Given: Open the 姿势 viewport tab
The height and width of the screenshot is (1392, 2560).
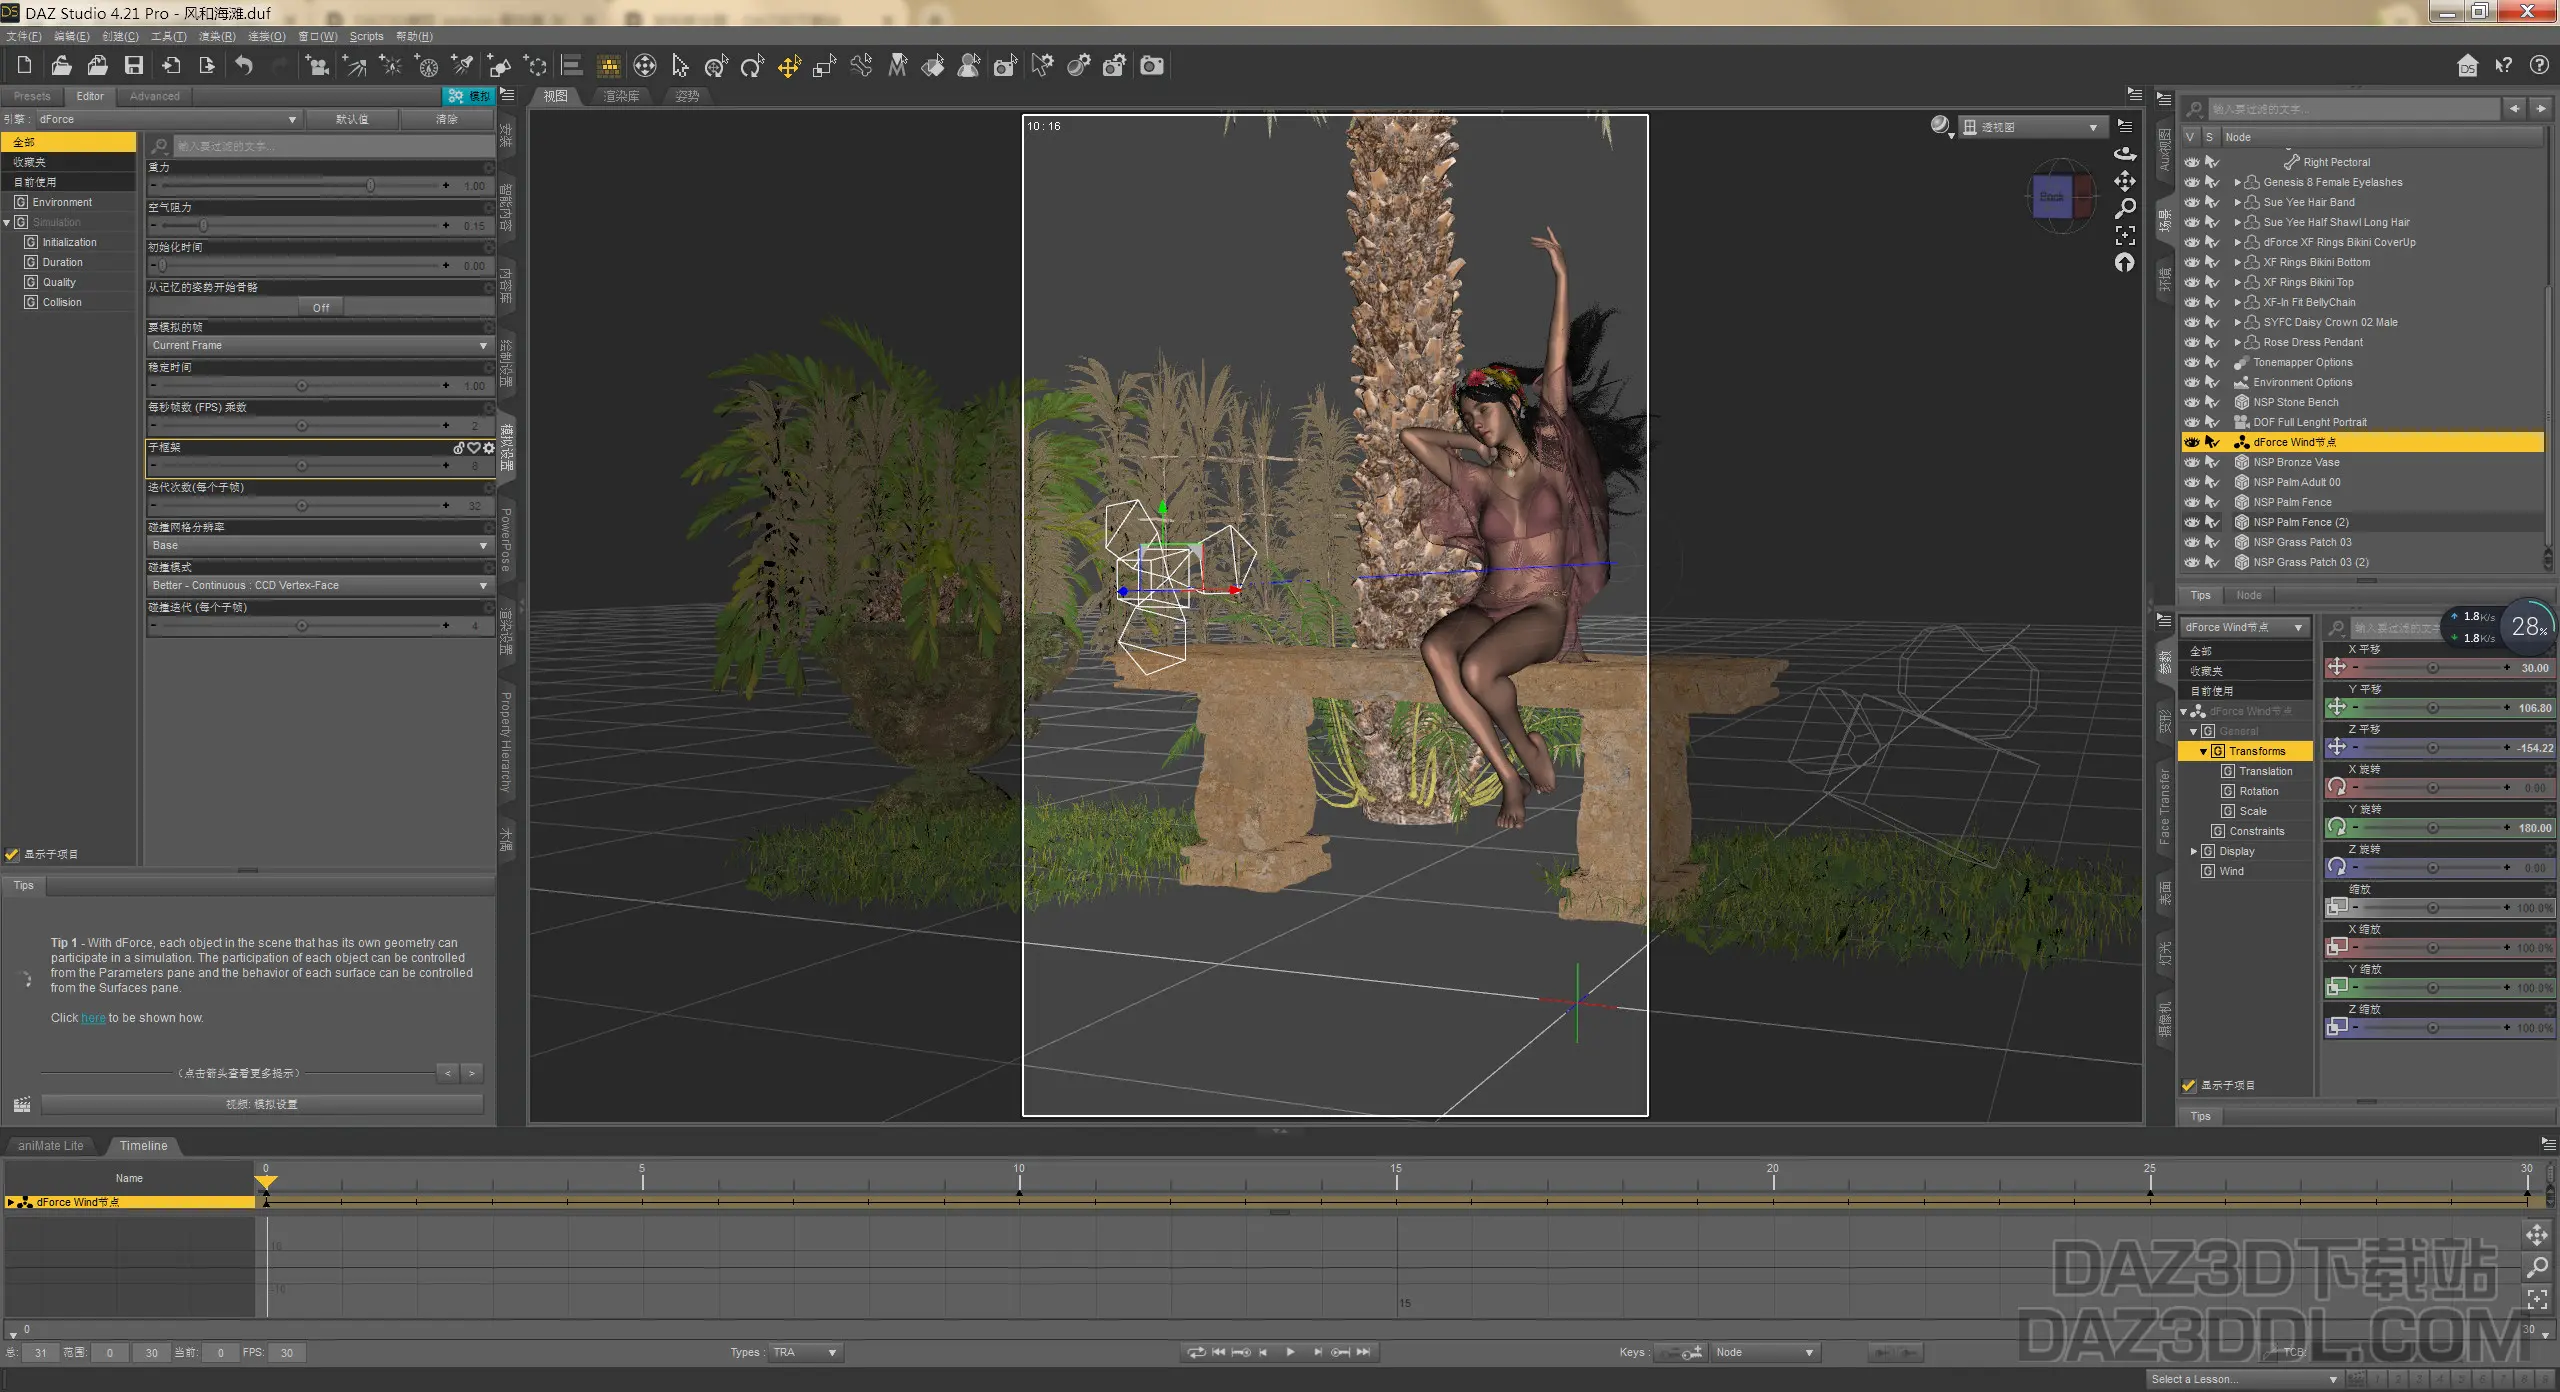Looking at the screenshot, I should [687, 96].
